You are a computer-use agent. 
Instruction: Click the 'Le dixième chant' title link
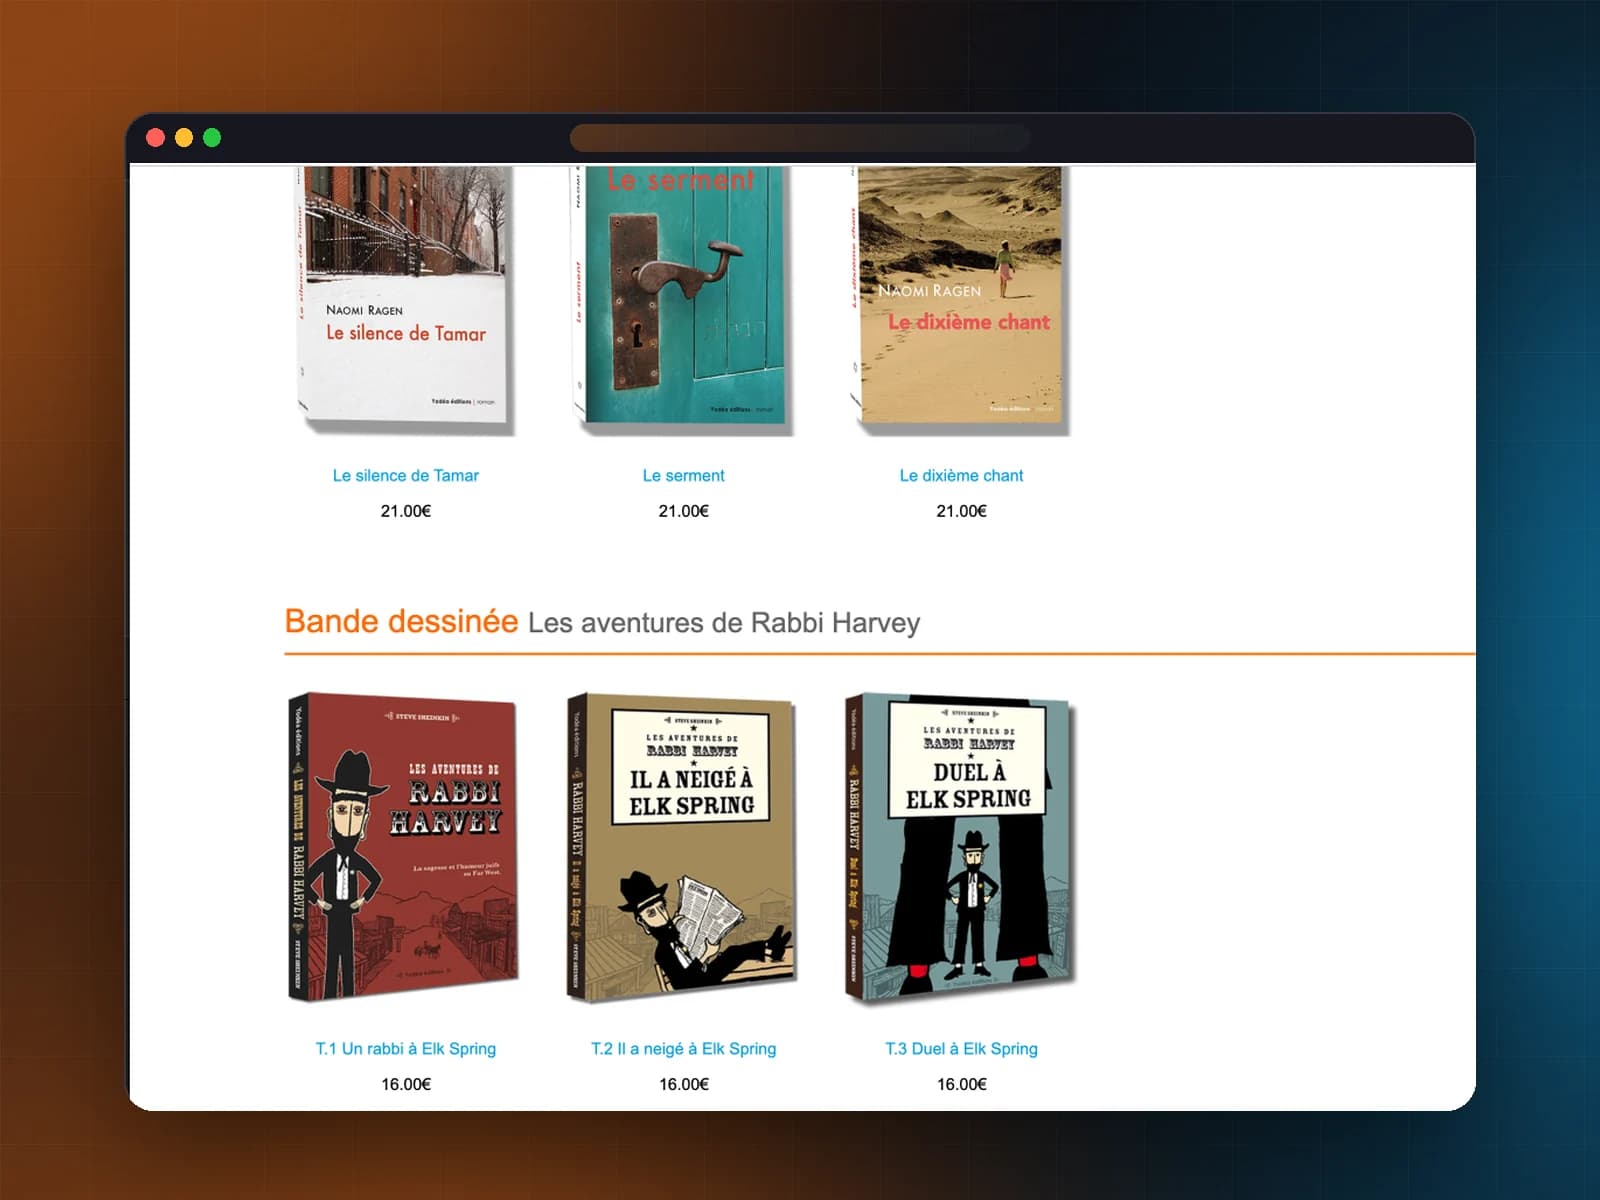(x=961, y=476)
